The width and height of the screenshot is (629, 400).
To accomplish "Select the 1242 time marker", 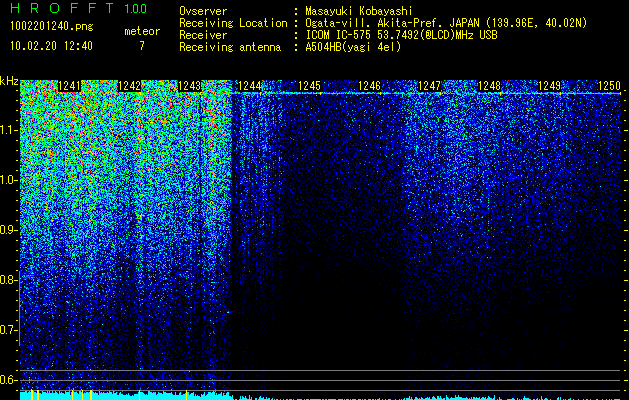I will [x=130, y=86].
